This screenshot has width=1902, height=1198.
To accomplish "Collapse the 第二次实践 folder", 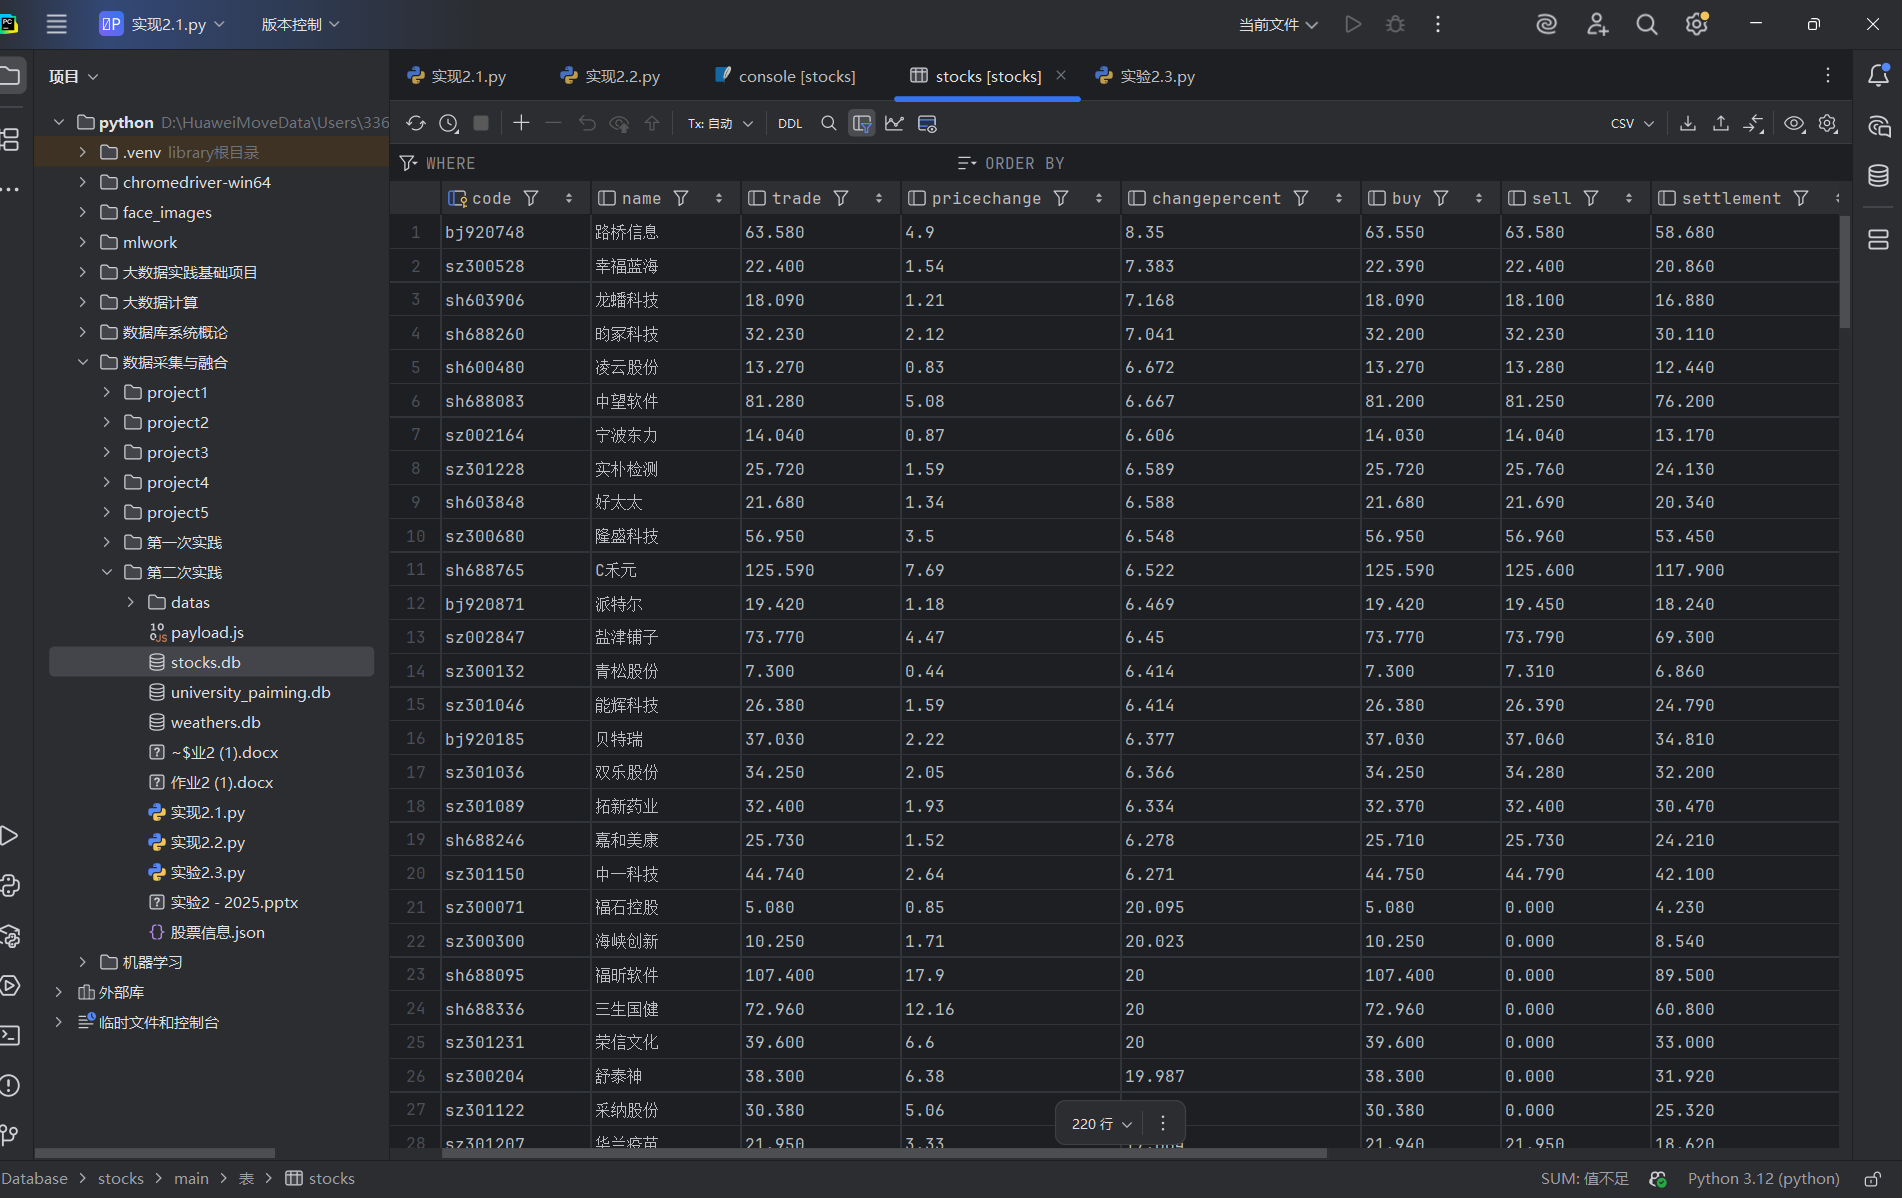I will point(107,572).
